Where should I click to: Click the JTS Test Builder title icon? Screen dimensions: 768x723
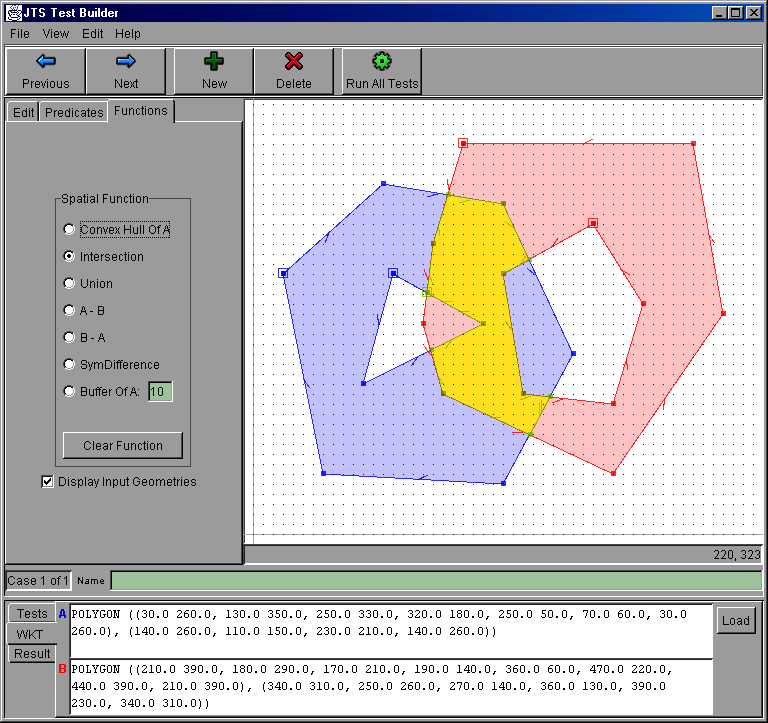coord(14,13)
